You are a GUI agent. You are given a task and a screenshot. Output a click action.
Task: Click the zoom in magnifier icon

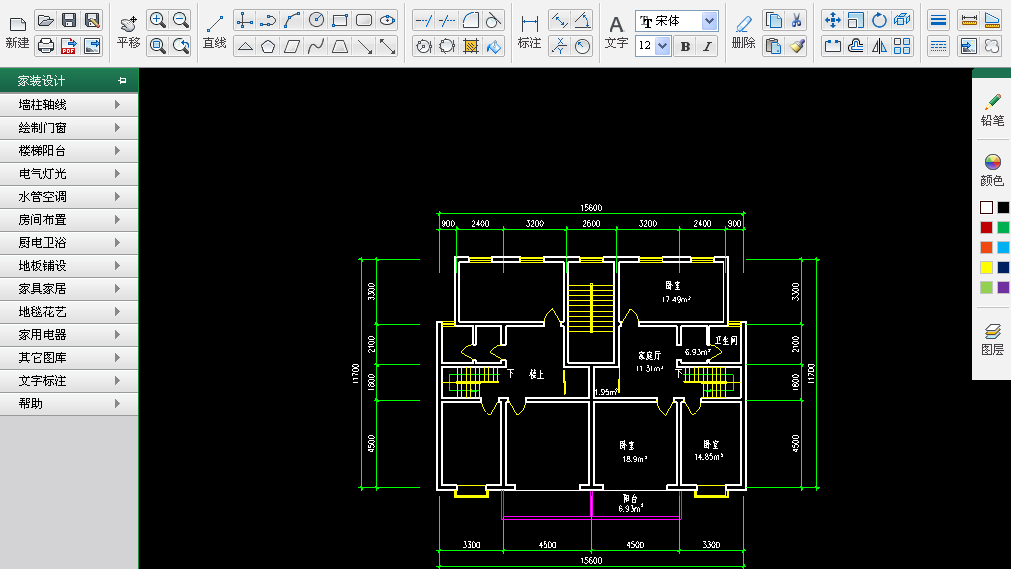[157, 20]
